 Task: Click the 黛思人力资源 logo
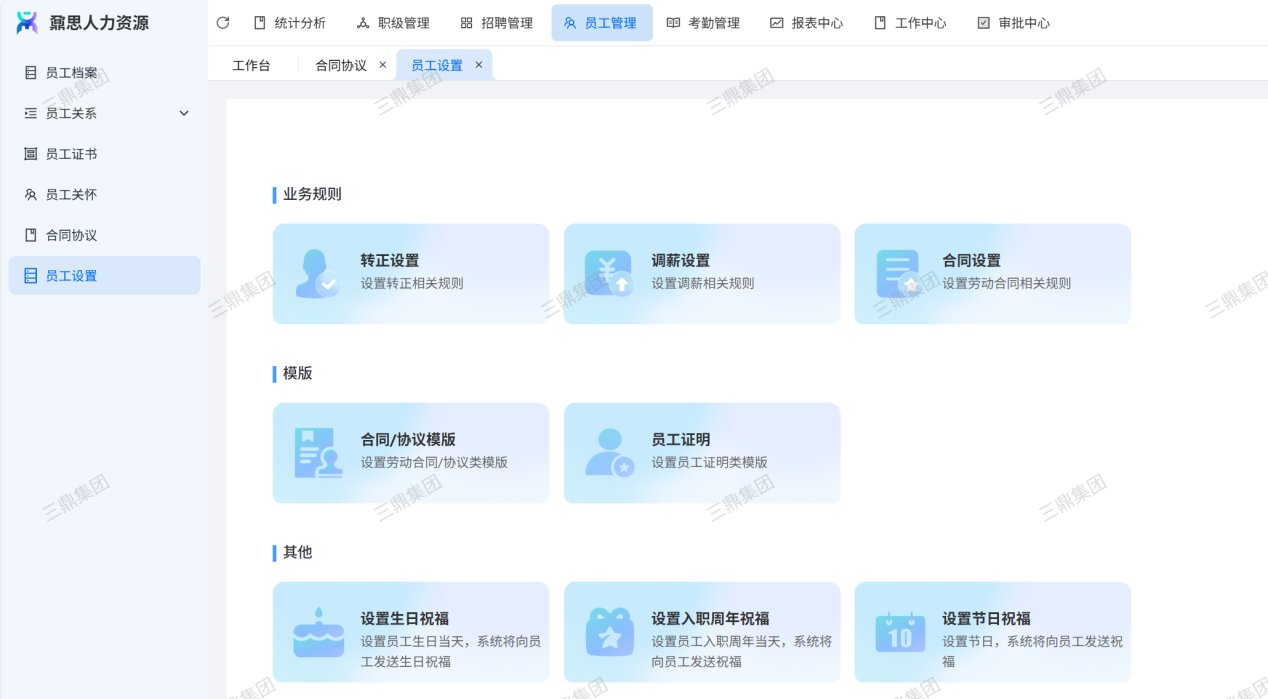pyautogui.click(x=27, y=22)
